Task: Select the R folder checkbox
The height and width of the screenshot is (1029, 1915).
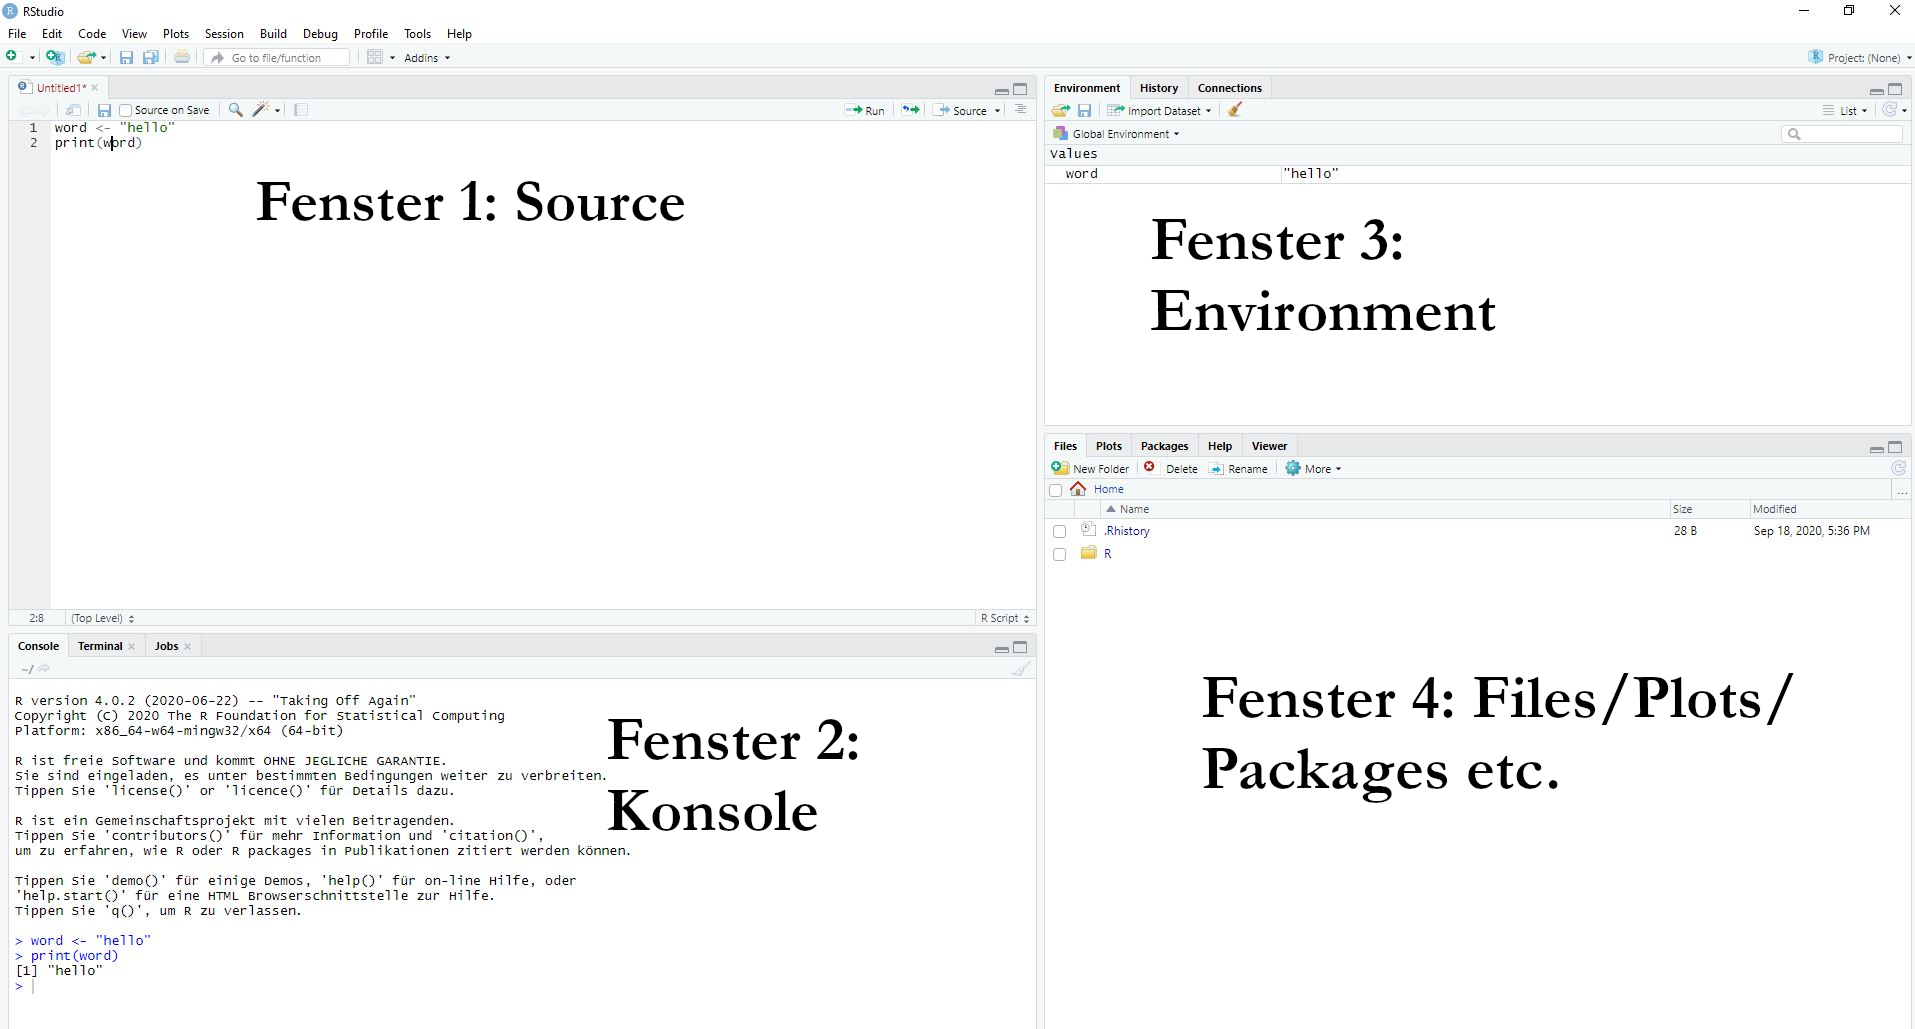Action: pos(1059,554)
